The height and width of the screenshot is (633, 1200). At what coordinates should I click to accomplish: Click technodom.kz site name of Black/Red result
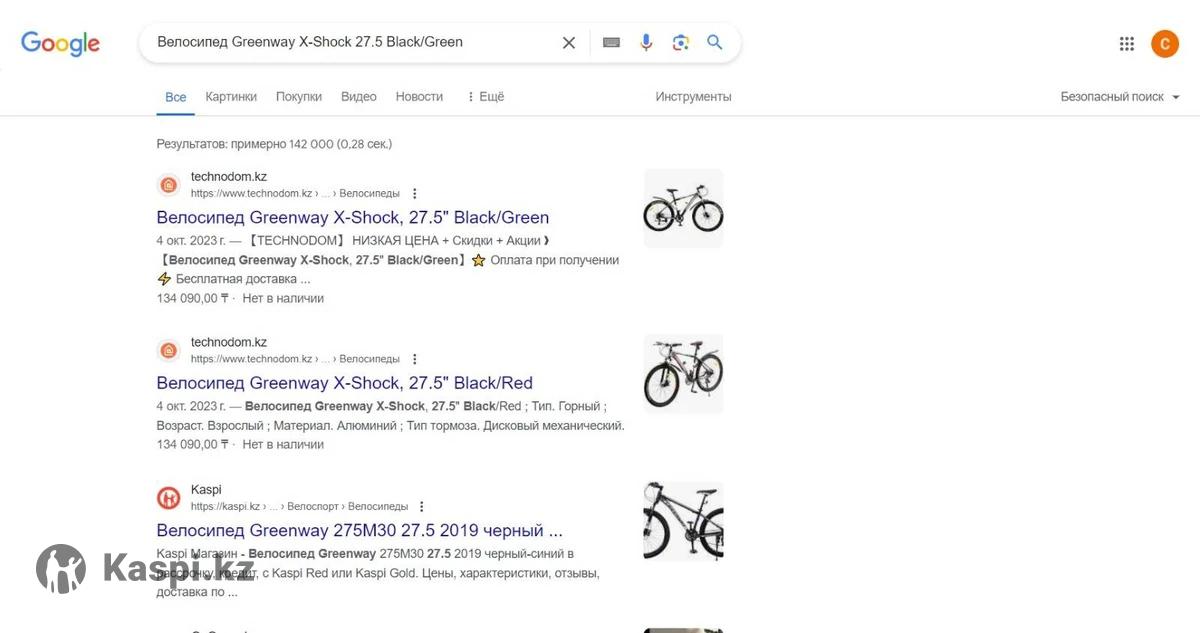click(x=229, y=342)
